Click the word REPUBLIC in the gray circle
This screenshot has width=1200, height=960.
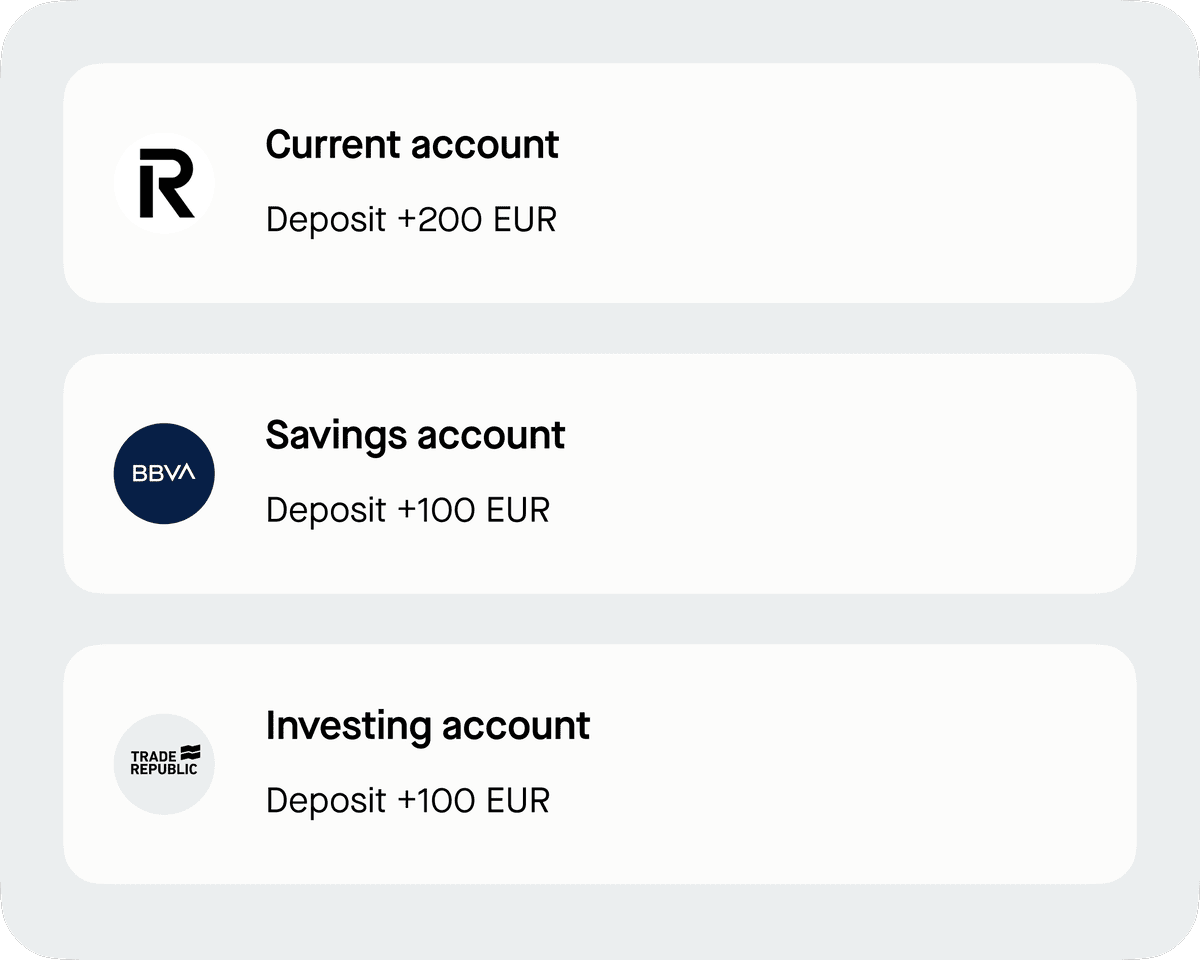click(x=164, y=770)
